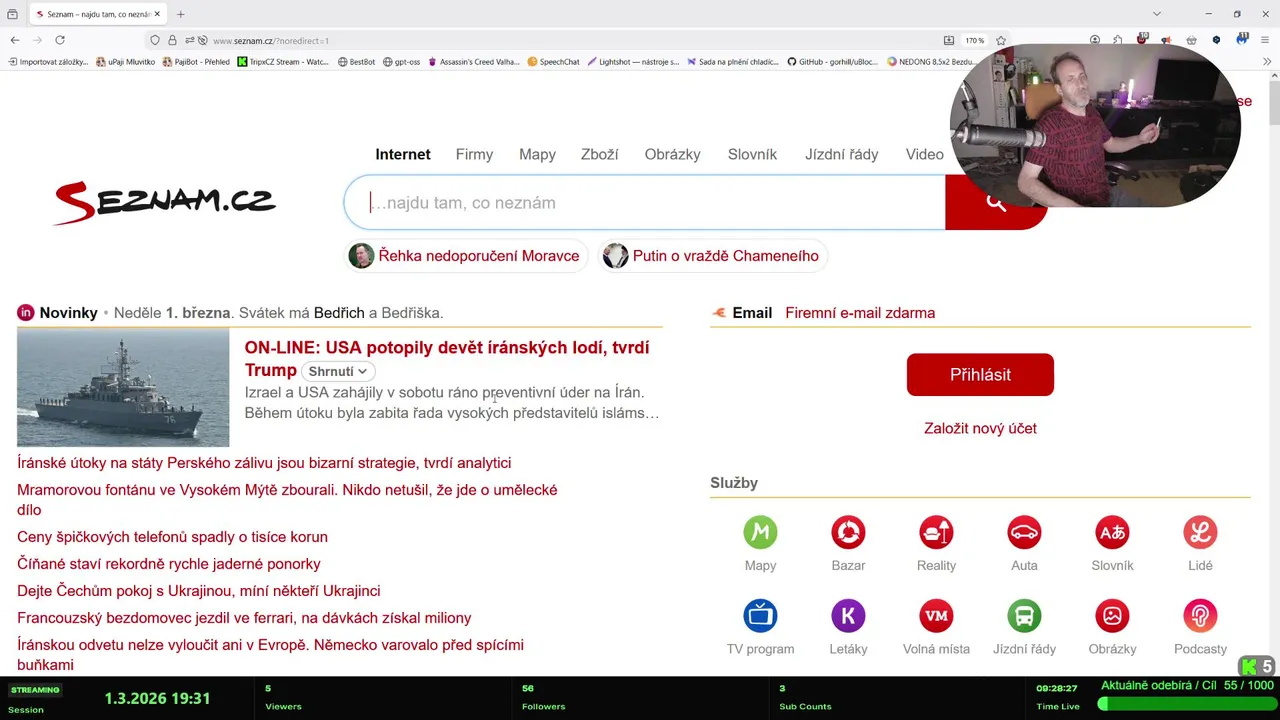
Task: Click the magnifier search button
Action: pyautogui.click(x=995, y=203)
